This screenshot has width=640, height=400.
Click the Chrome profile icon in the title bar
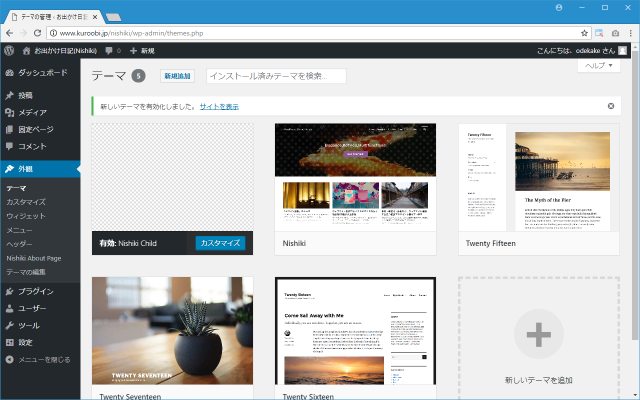tap(559, 8)
